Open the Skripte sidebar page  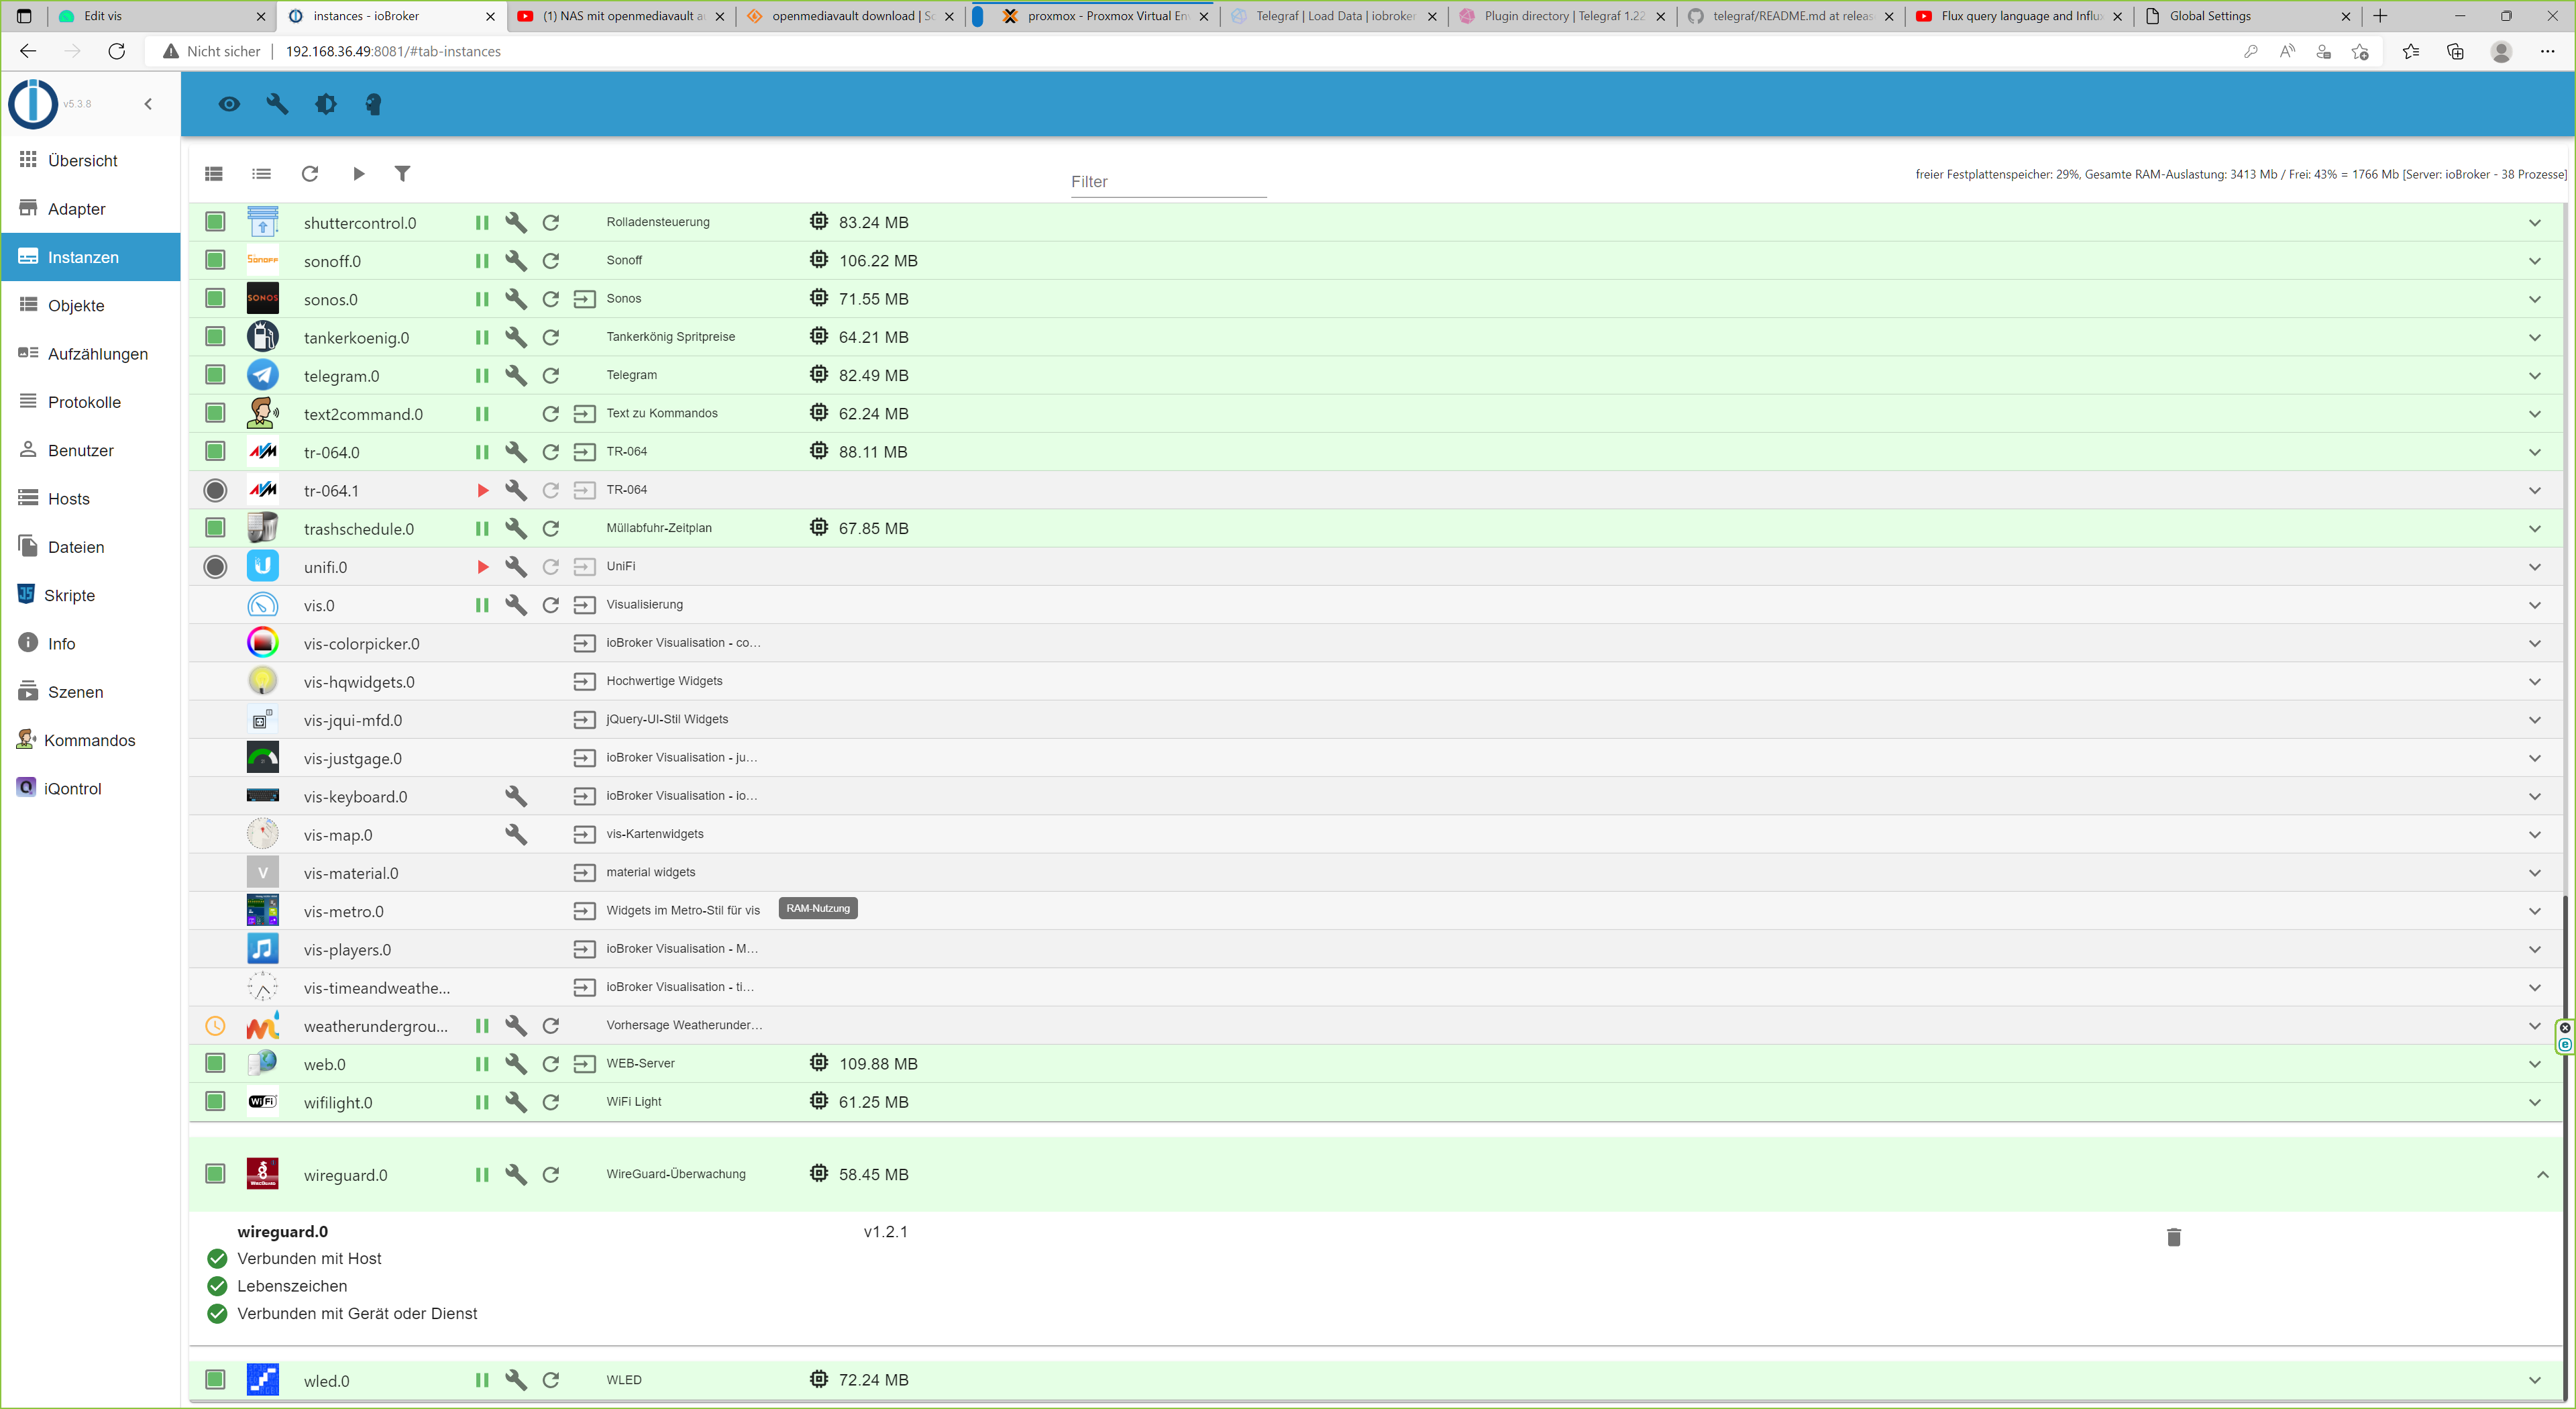tap(69, 595)
